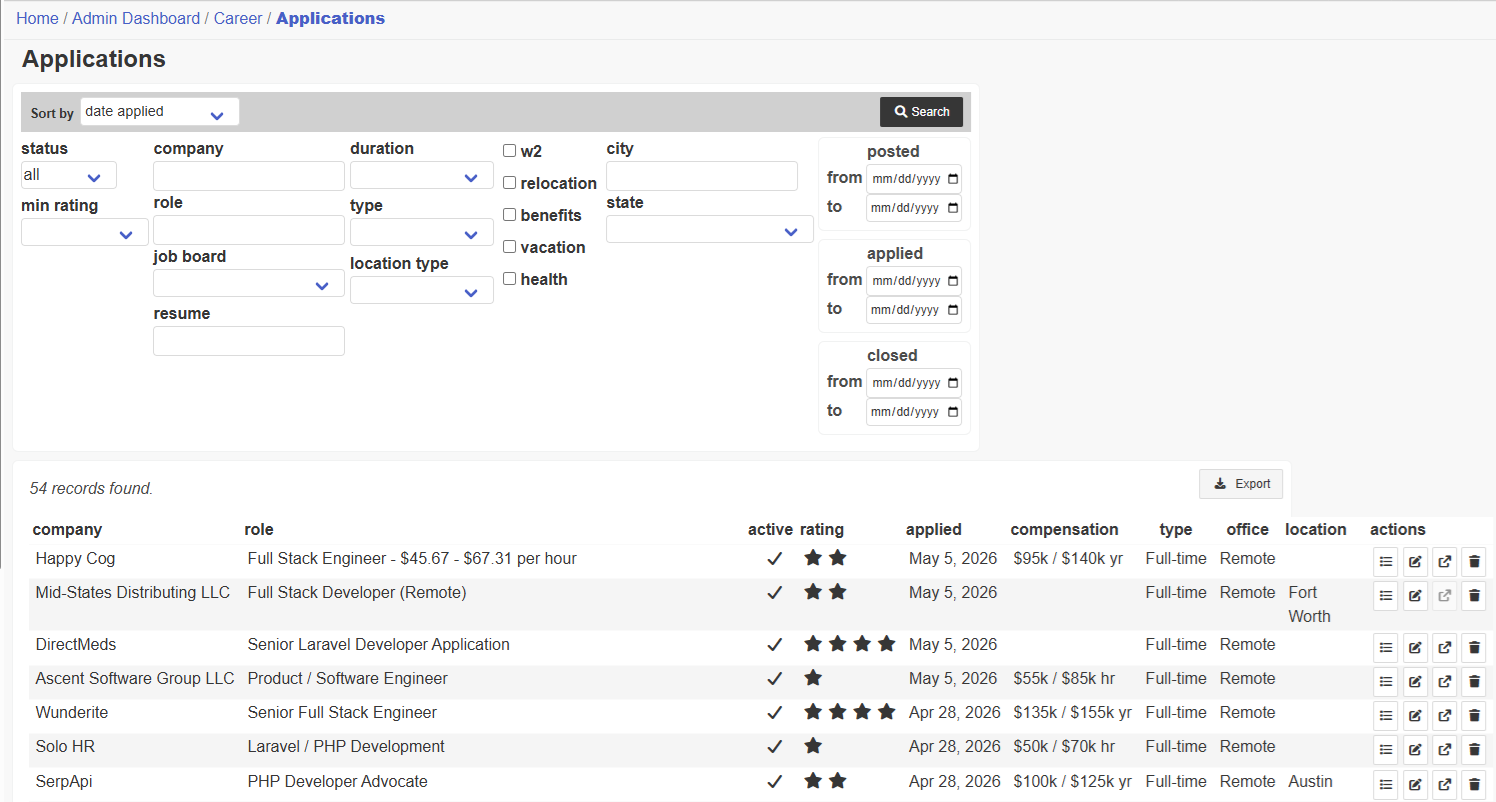This screenshot has width=1496, height=802.
Task: Delete the Solo HR application
Action: click(1474, 750)
